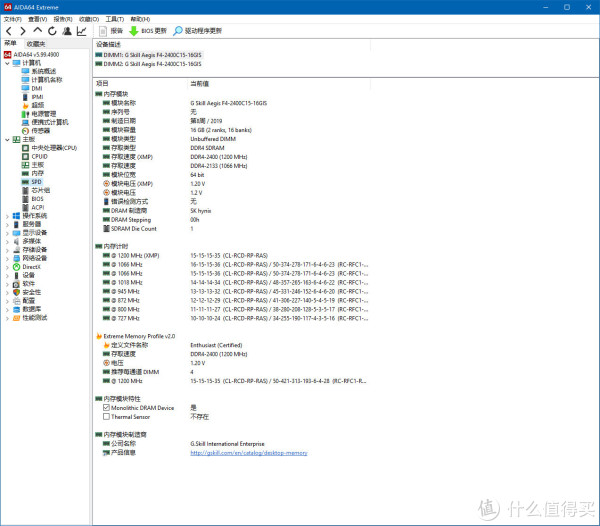Screen dimensions: 600x526
Task: Collapse the 计算机 tree node
Action: pos(7,63)
